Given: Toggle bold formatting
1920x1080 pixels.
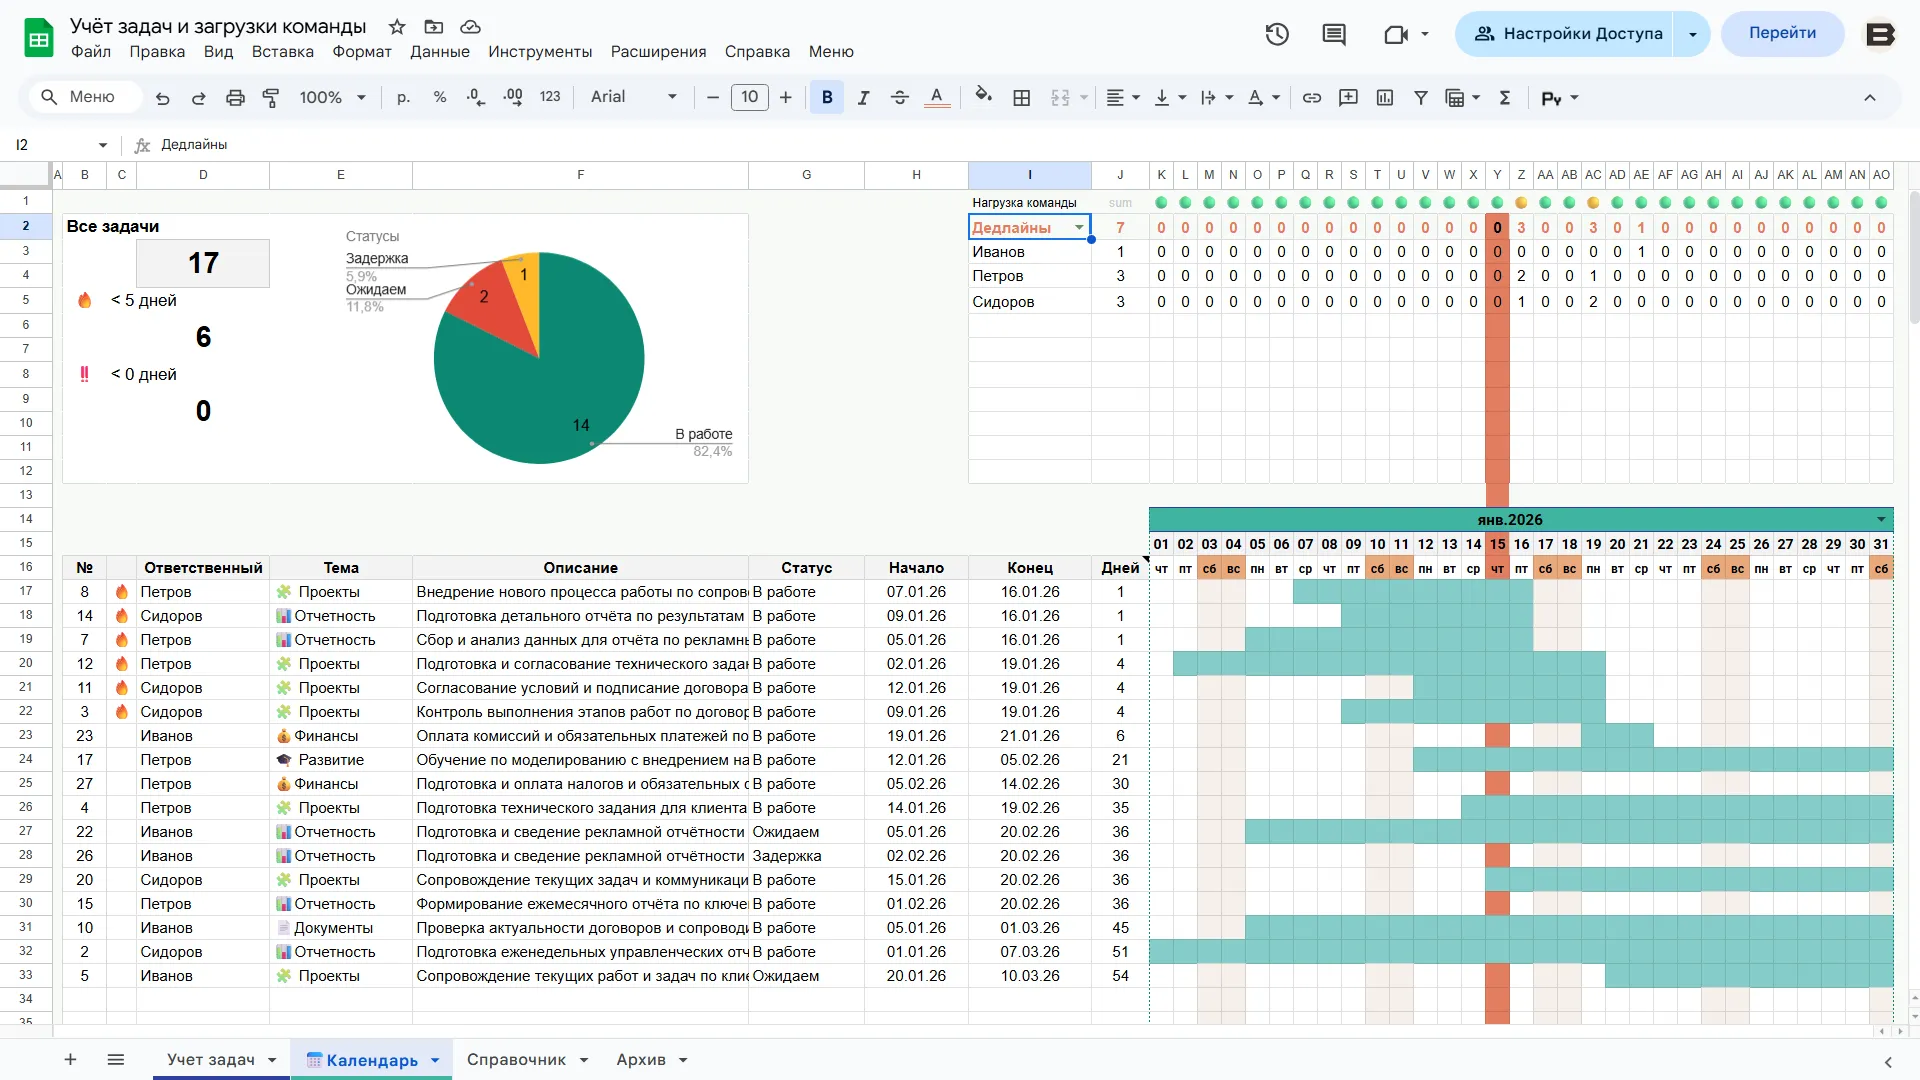Looking at the screenshot, I should 827,98.
